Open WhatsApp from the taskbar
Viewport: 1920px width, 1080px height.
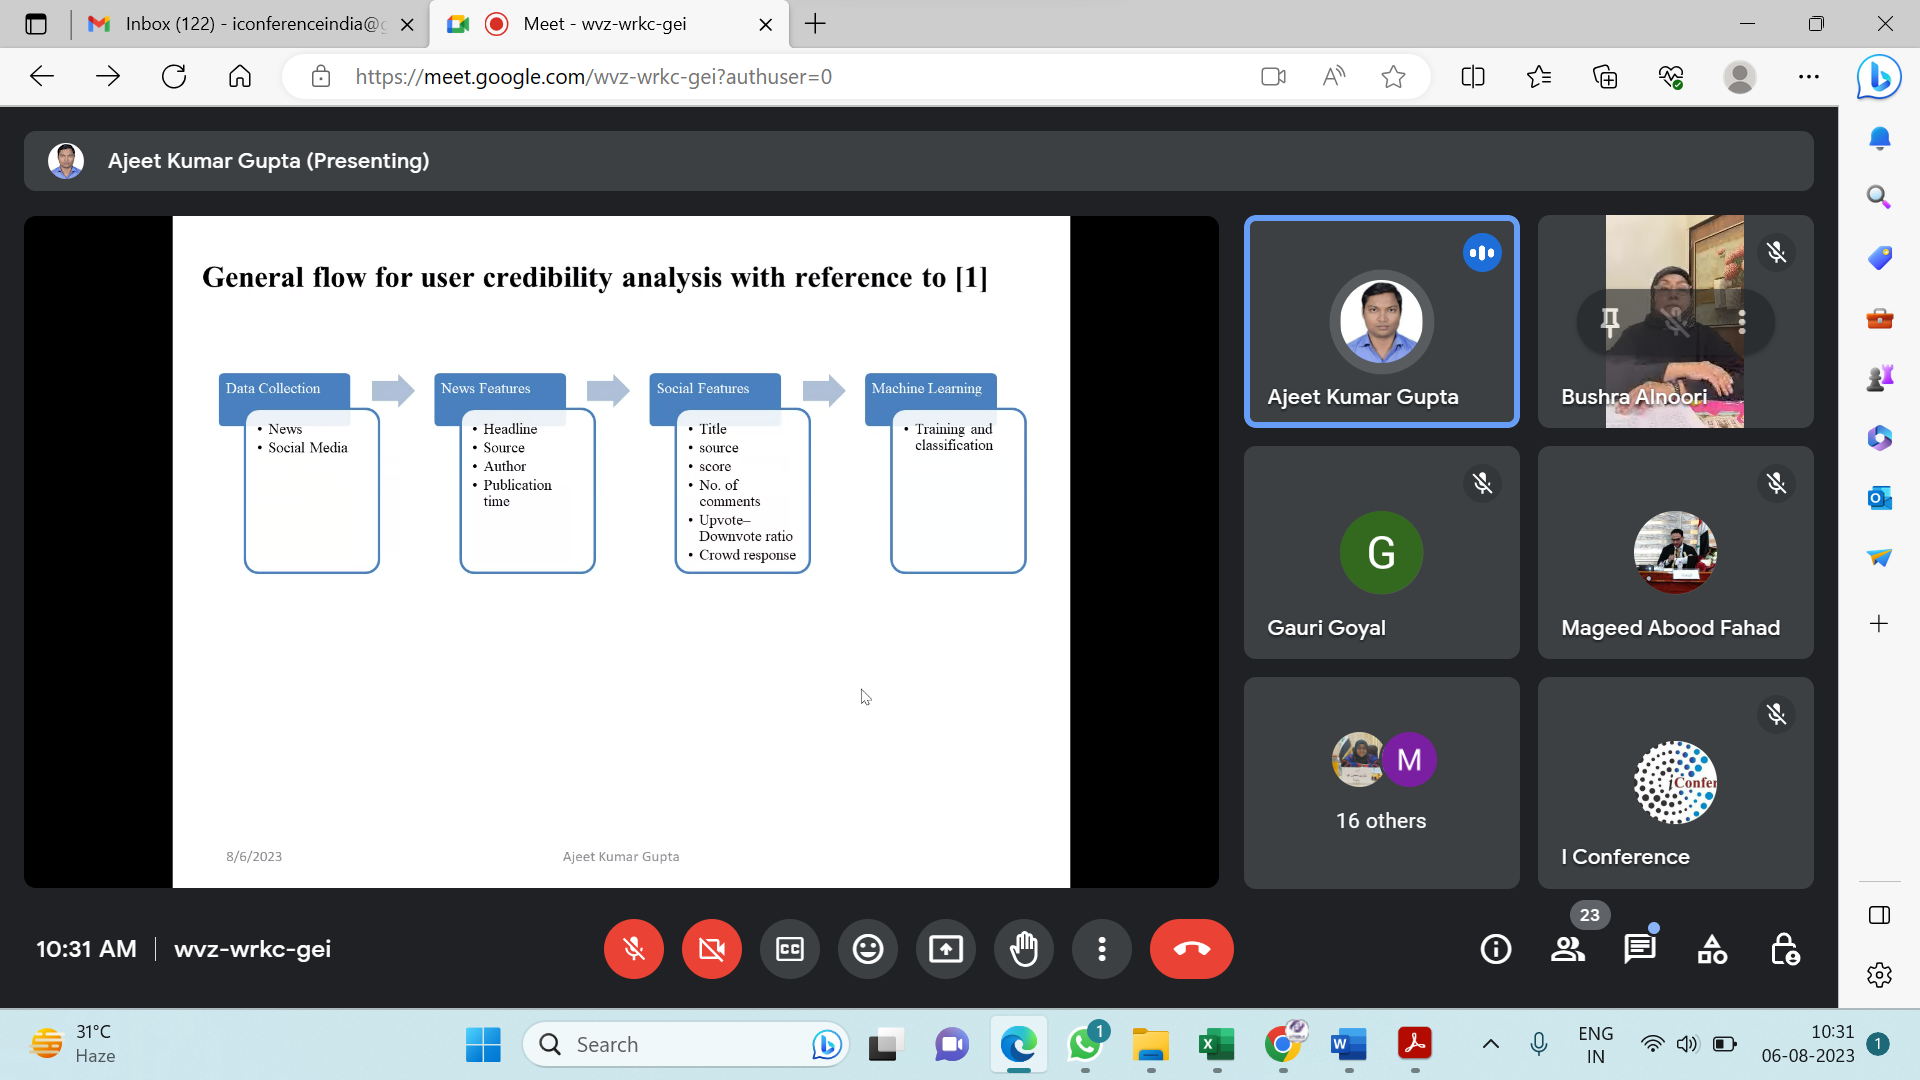[1085, 1045]
